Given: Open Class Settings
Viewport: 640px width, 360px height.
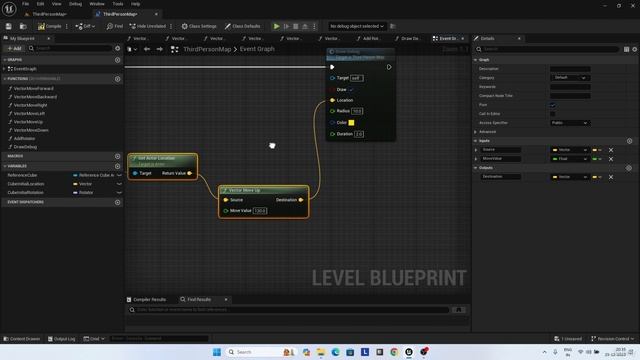Looking at the screenshot, I should (199, 26).
